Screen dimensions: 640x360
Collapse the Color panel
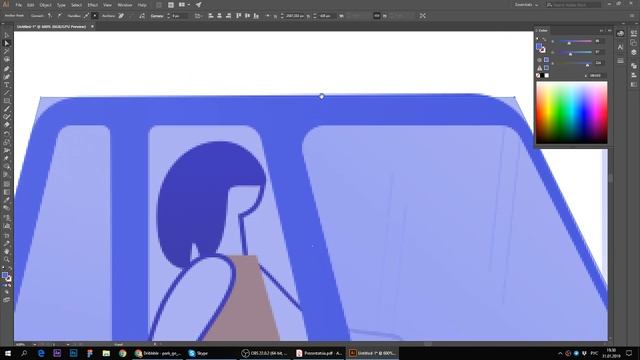point(601,31)
